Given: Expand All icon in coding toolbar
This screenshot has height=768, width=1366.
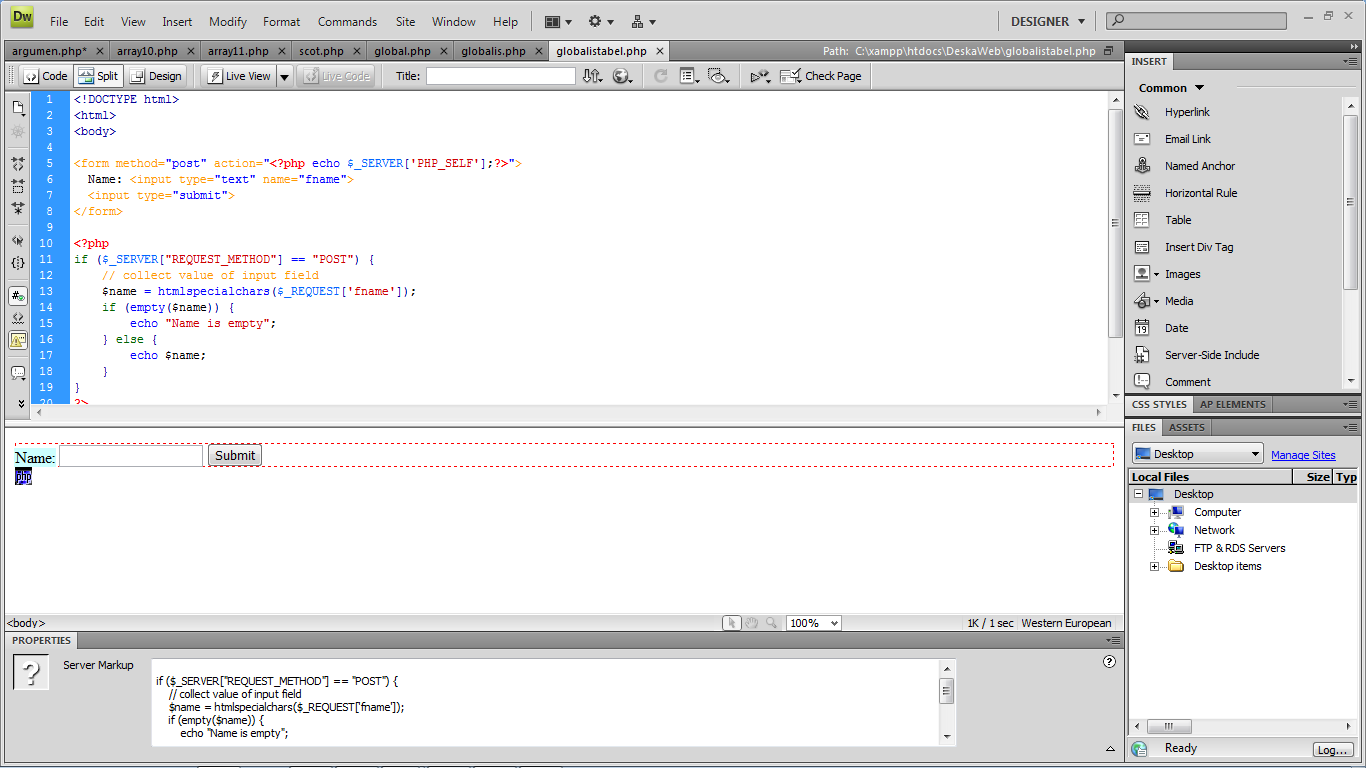Looking at the screenshot, I should pyautogui.click(x=18, y=209).
